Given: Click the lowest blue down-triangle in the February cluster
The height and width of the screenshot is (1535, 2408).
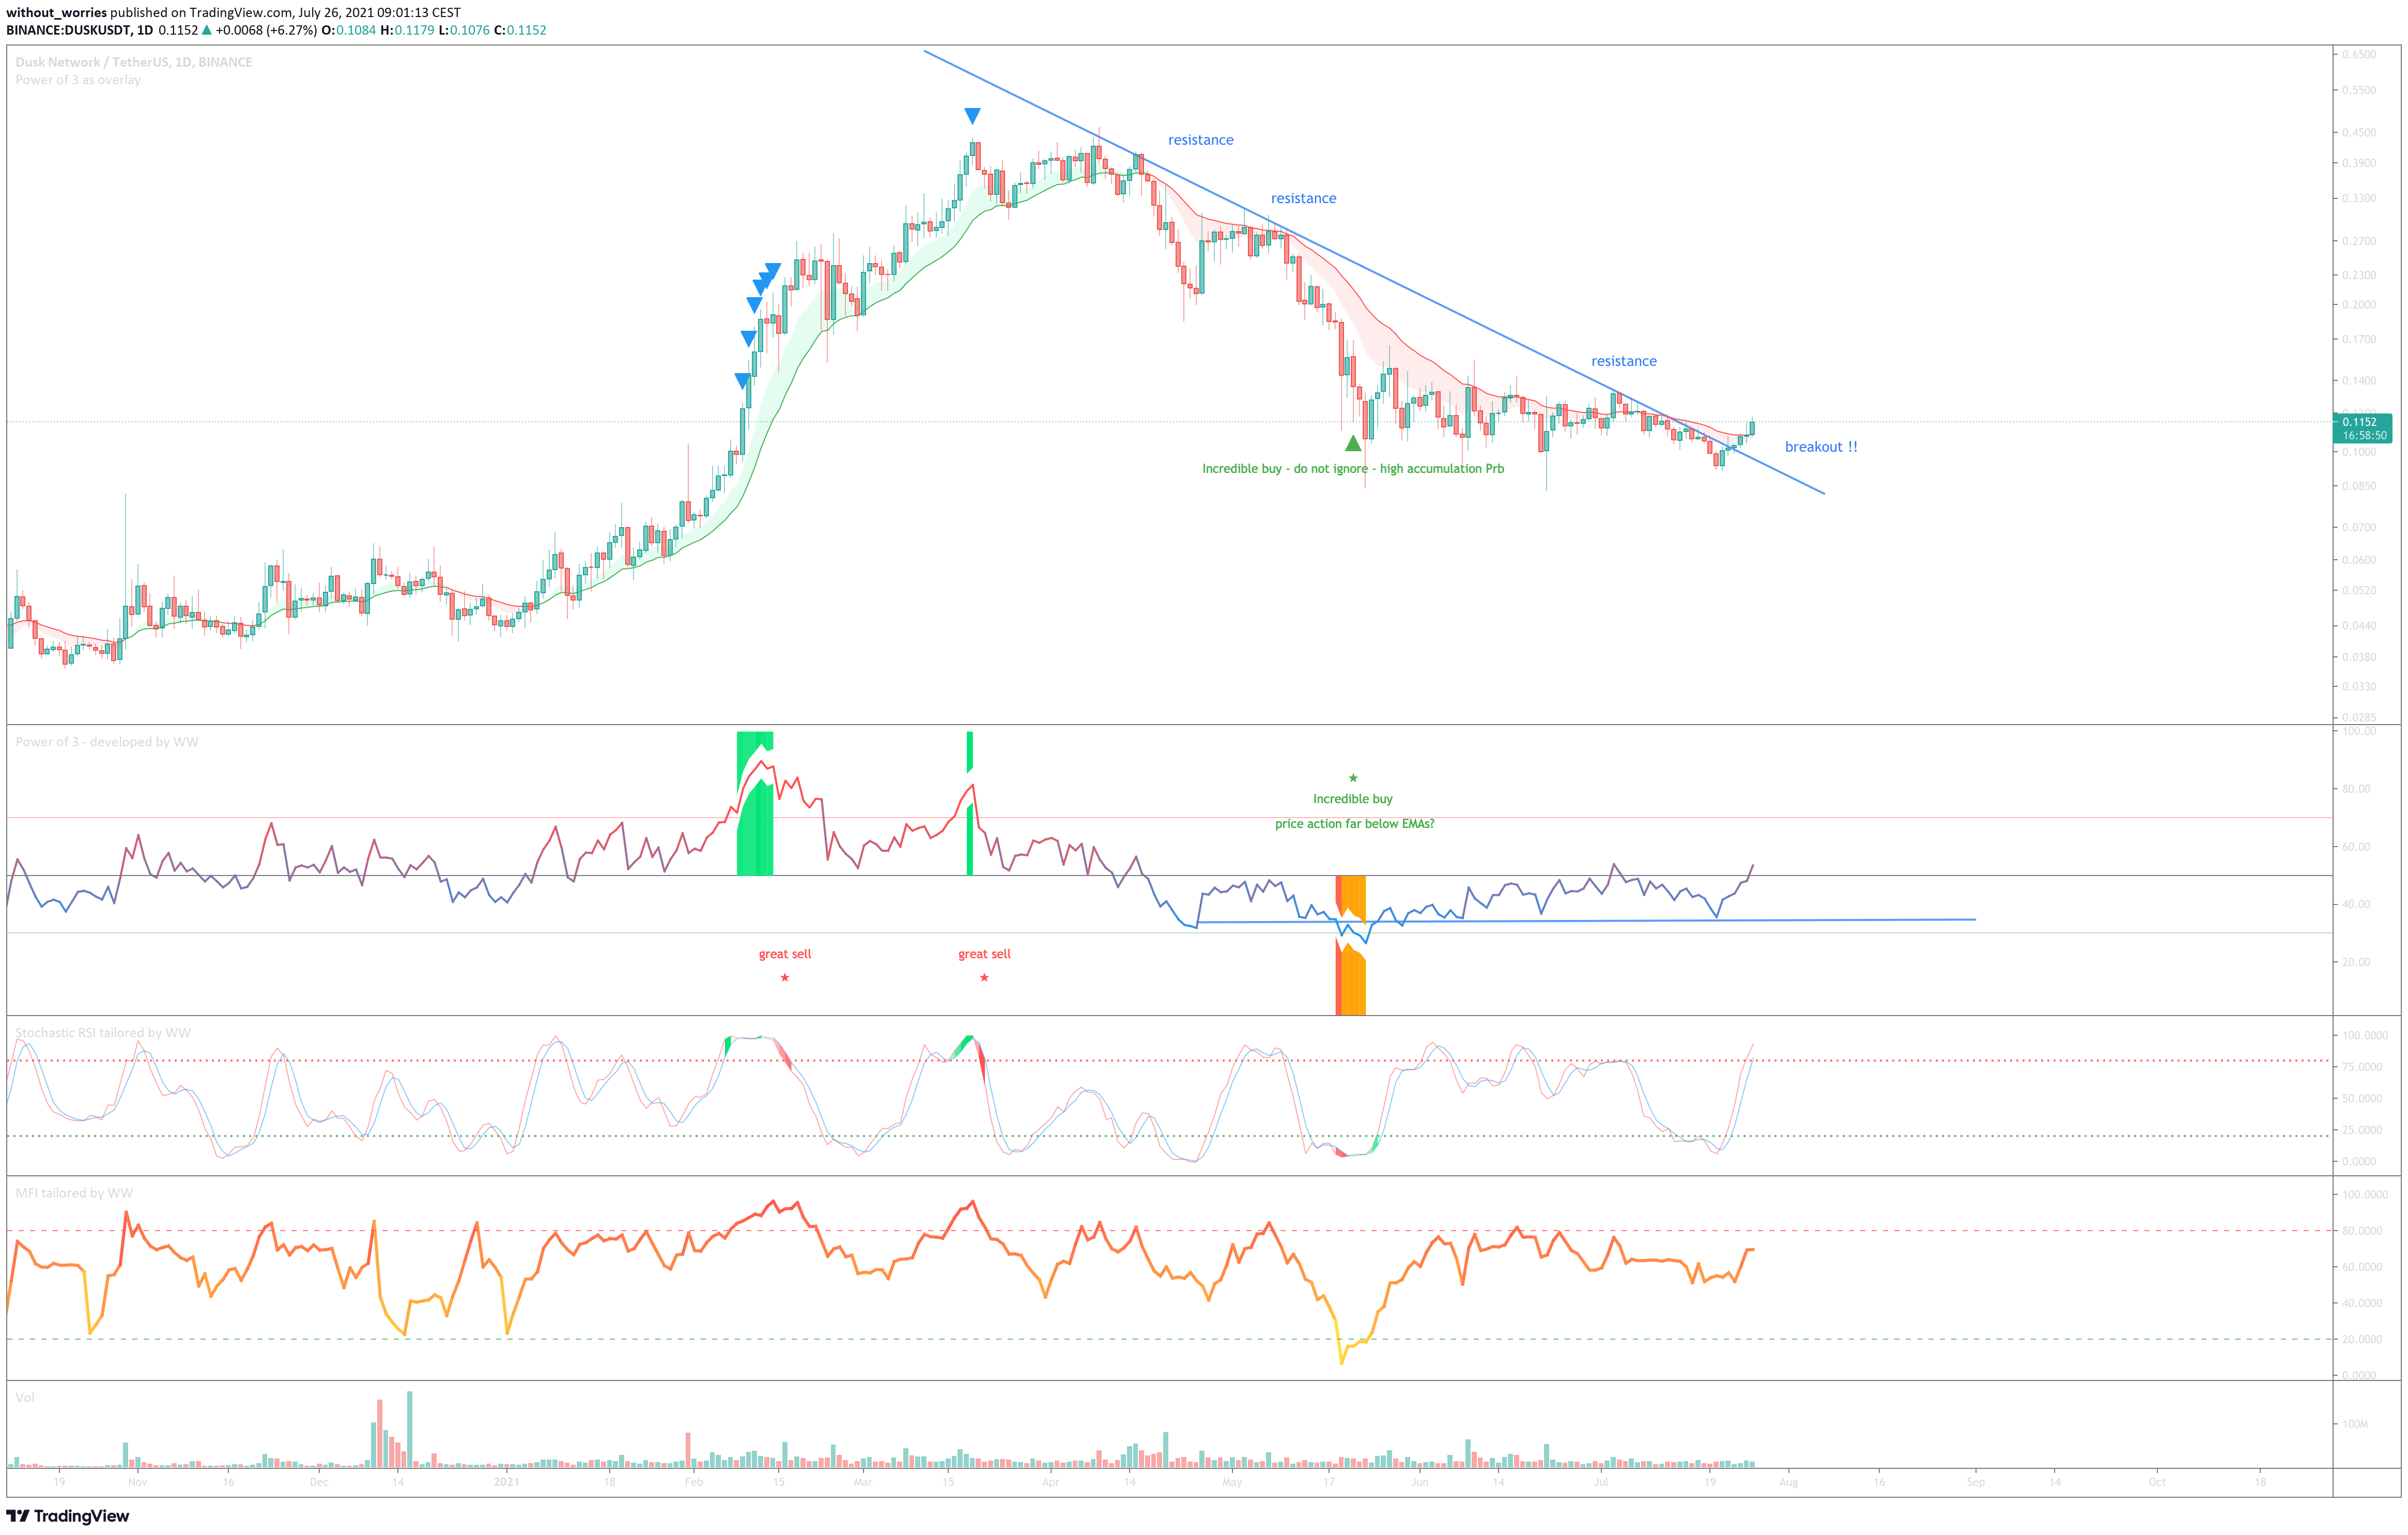Looking at the screenshot, I should pyautogui.click(x=742, y=381).
